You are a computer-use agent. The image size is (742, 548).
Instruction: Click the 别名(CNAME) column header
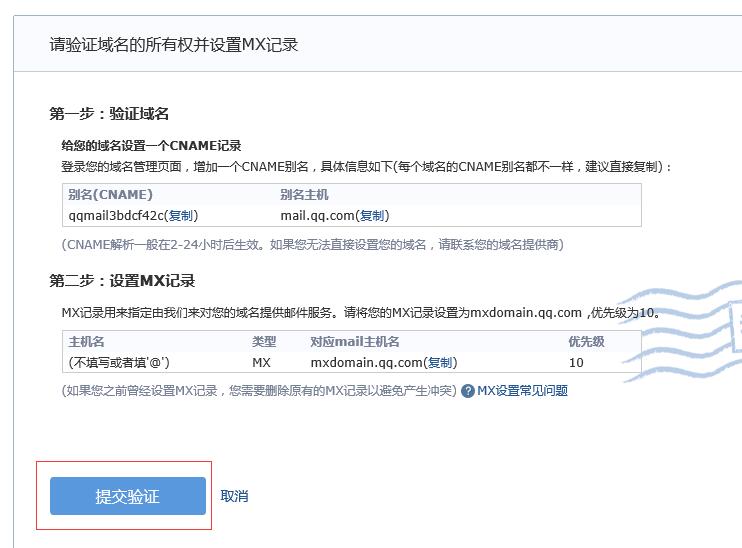110,194
